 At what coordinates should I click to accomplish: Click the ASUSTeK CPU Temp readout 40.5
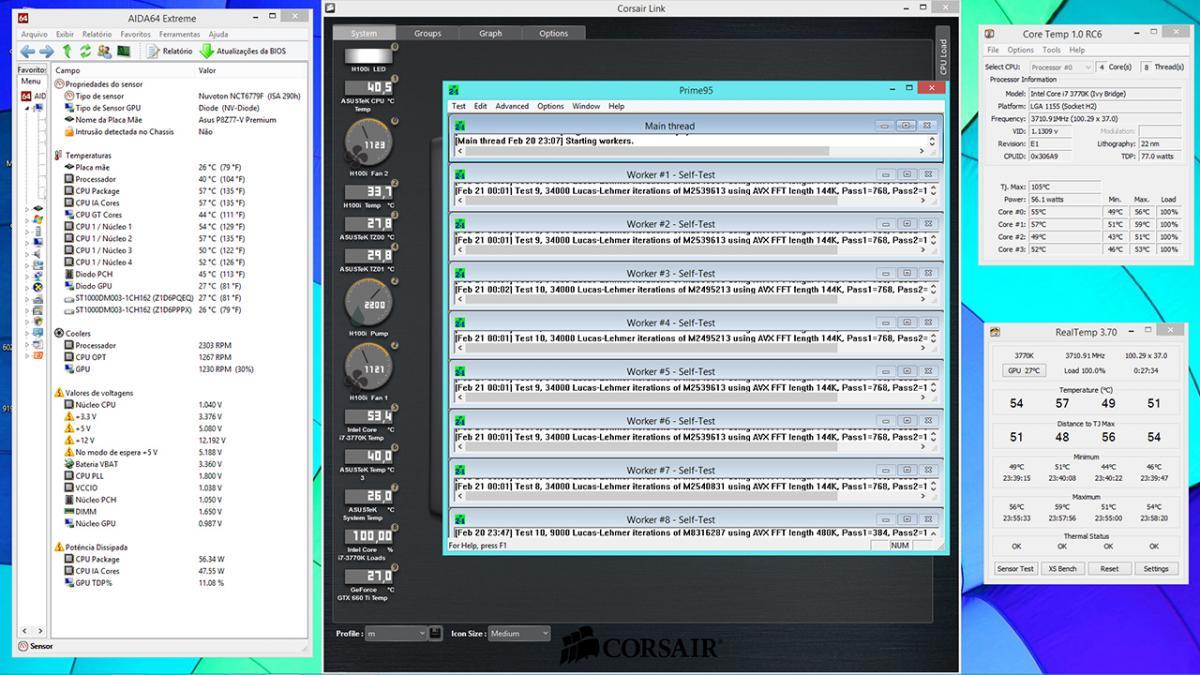(369, 88)
